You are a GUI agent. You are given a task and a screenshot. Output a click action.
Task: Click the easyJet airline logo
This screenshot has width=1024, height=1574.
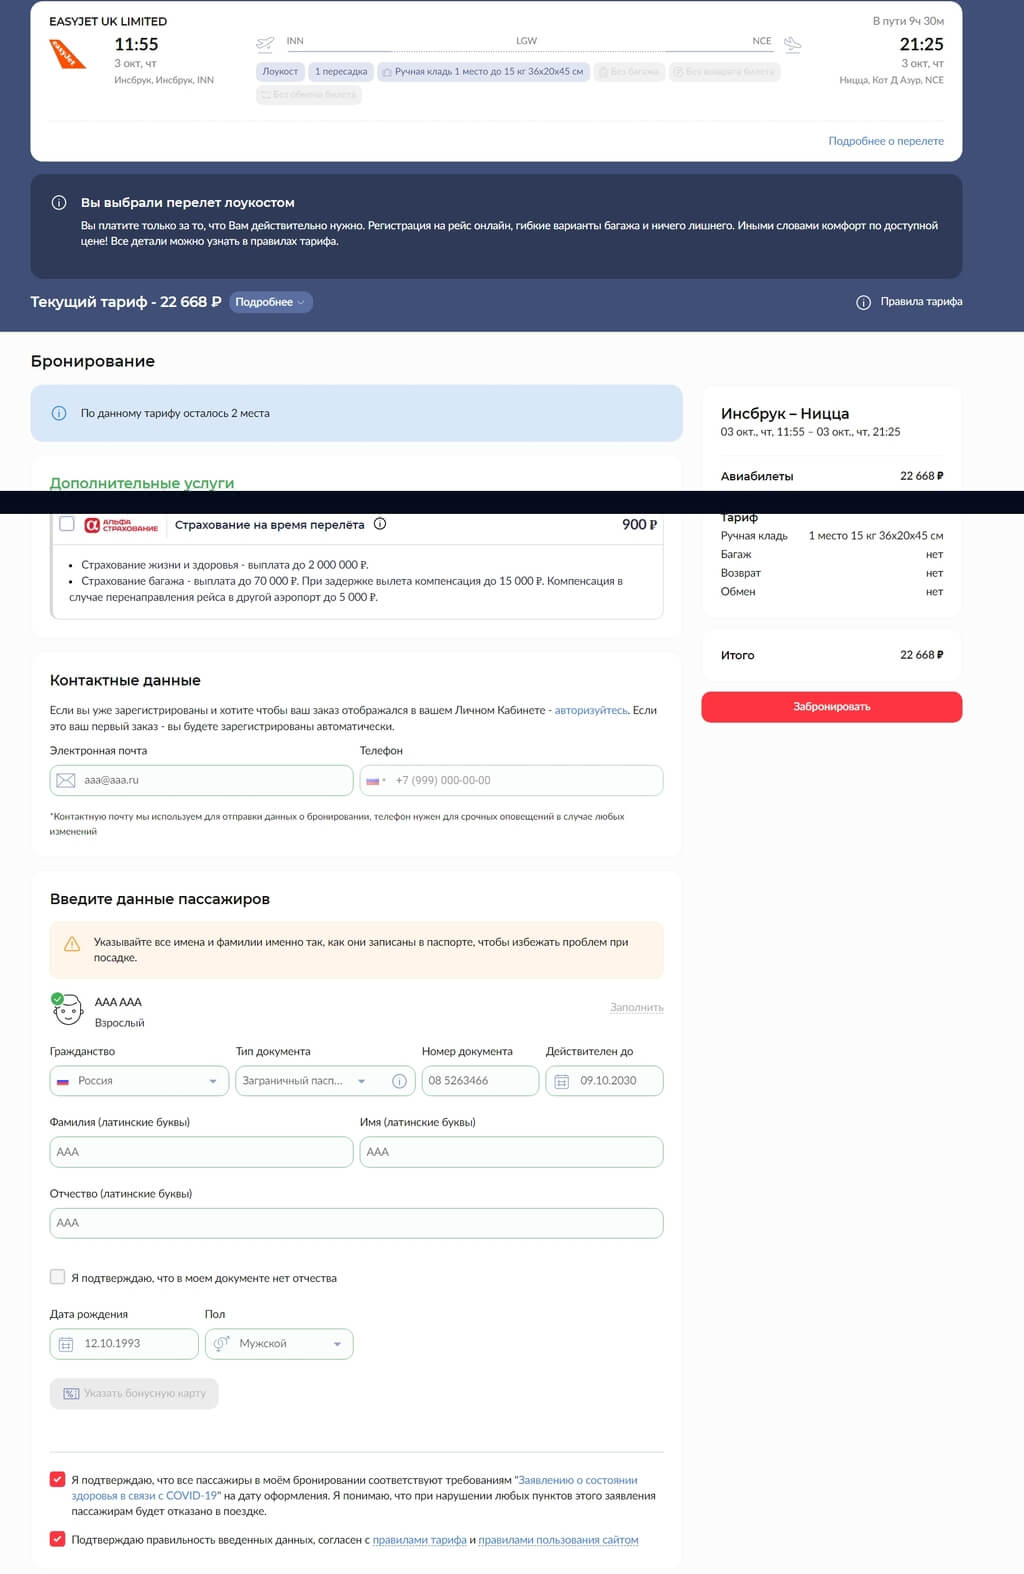pyautogui.click(x=68, y=53)
